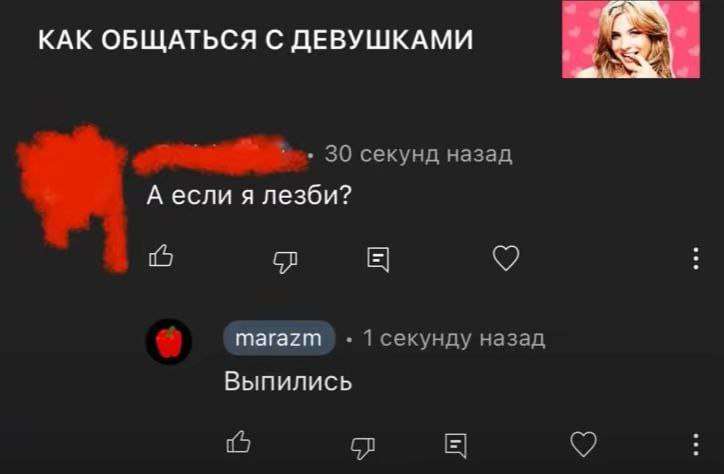
Task: Open reply icon under "А если я лезби?"
Action: coord(378,259)
